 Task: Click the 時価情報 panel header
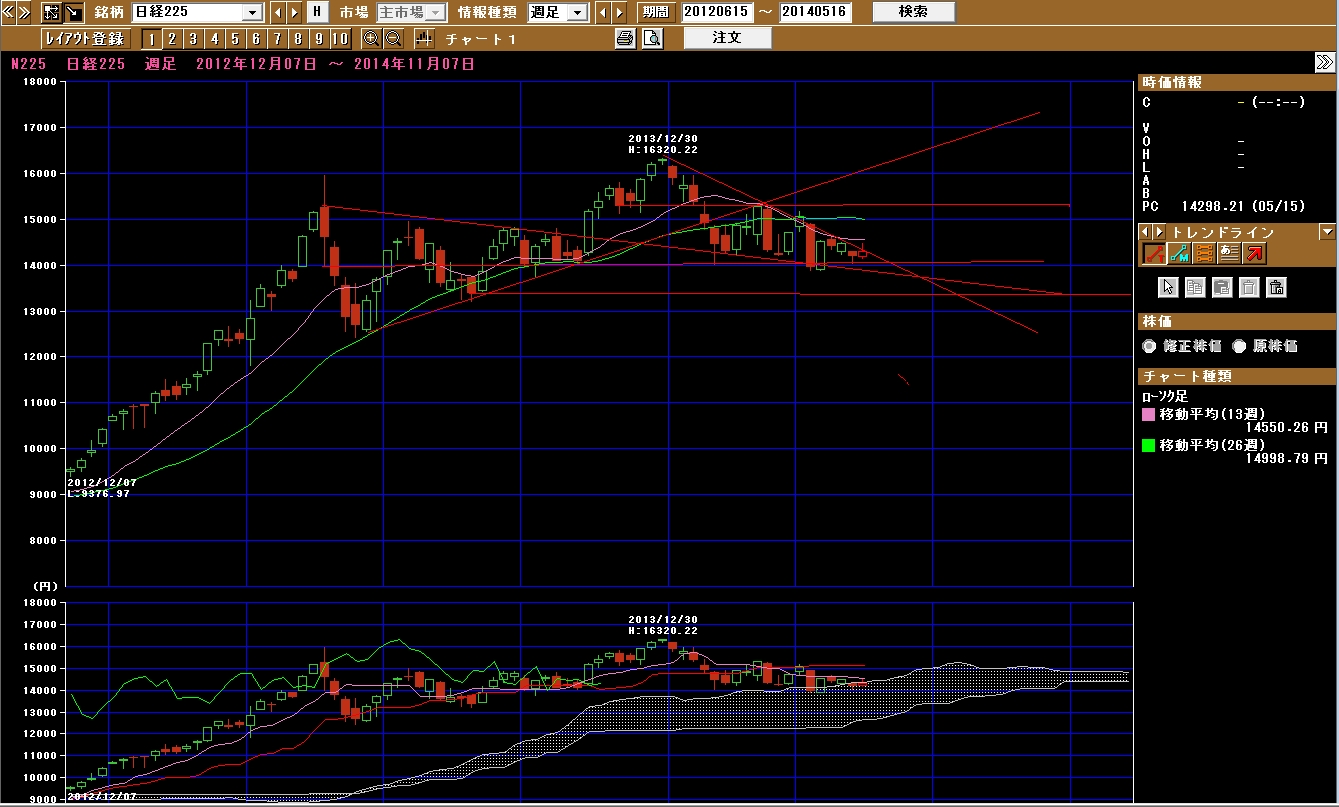(x=1238, y=82)
